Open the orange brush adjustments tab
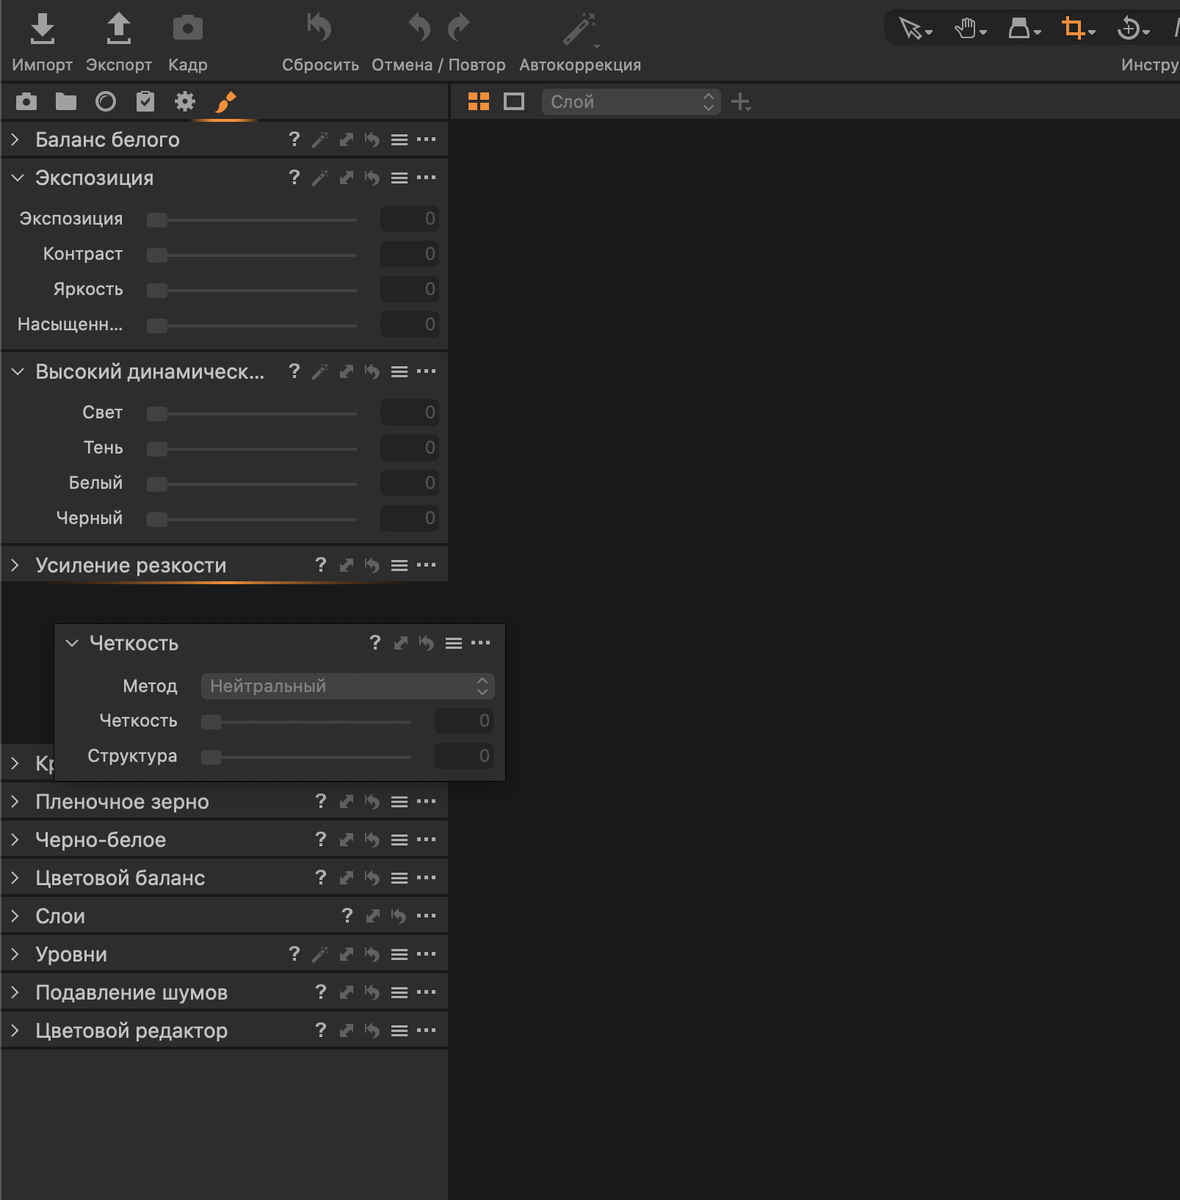This screenshot has width=1180, height=1200. point(226,102)
